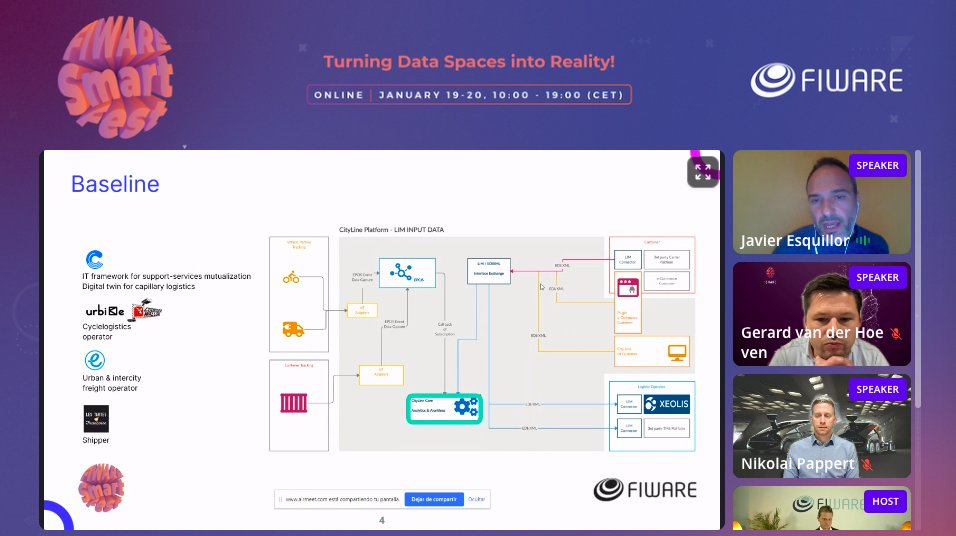Select Gerard van der Hoeven's video tile
Viewport: 956px width, 536px height.
[821, 314]
